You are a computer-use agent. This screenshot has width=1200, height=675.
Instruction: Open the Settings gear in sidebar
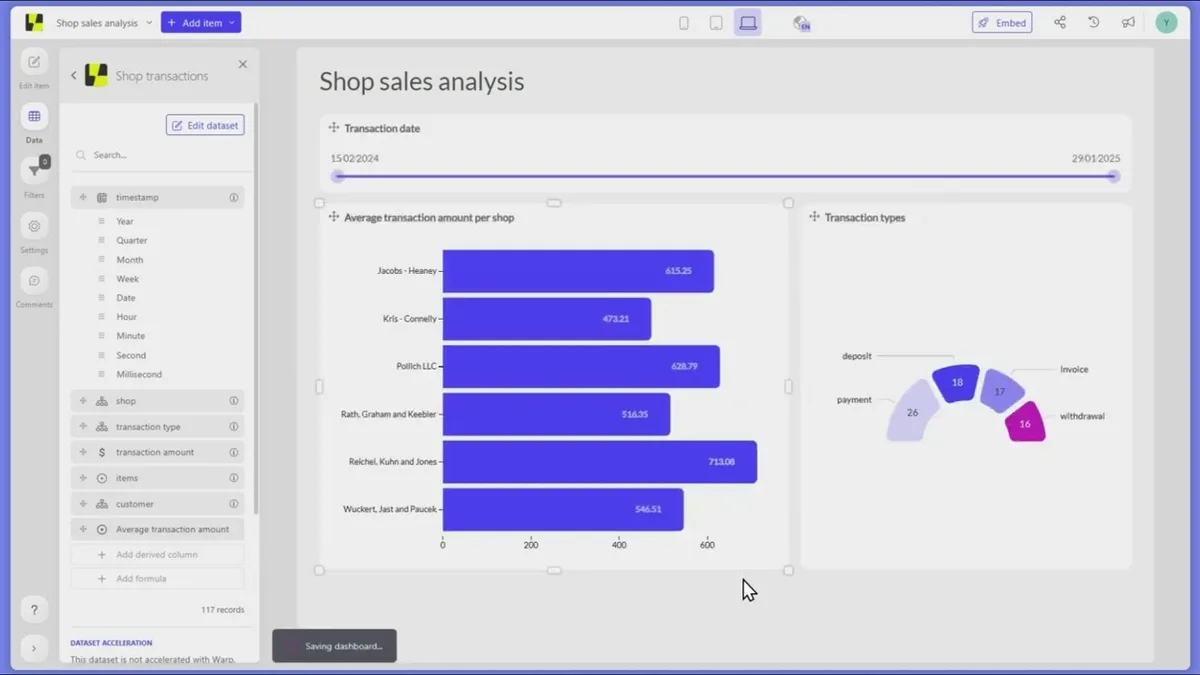pos(34,227)
